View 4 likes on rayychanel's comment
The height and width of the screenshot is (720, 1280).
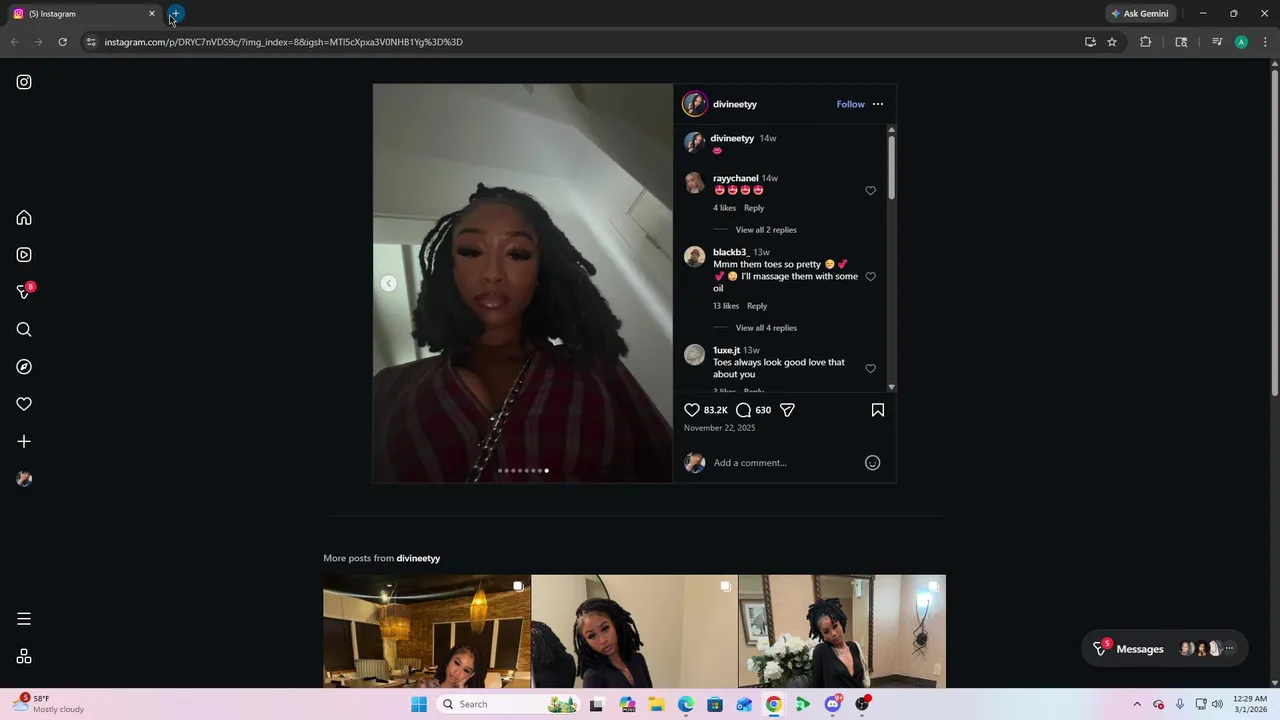(x=724, y=208)
